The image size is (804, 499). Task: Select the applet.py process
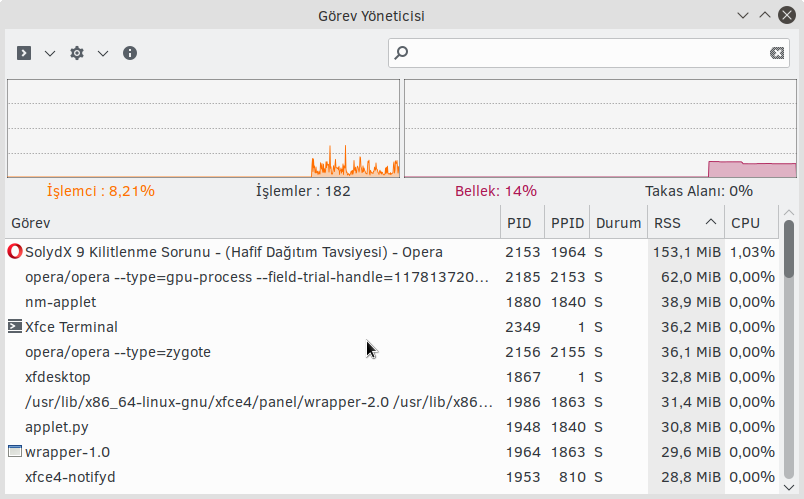(392, 427)
